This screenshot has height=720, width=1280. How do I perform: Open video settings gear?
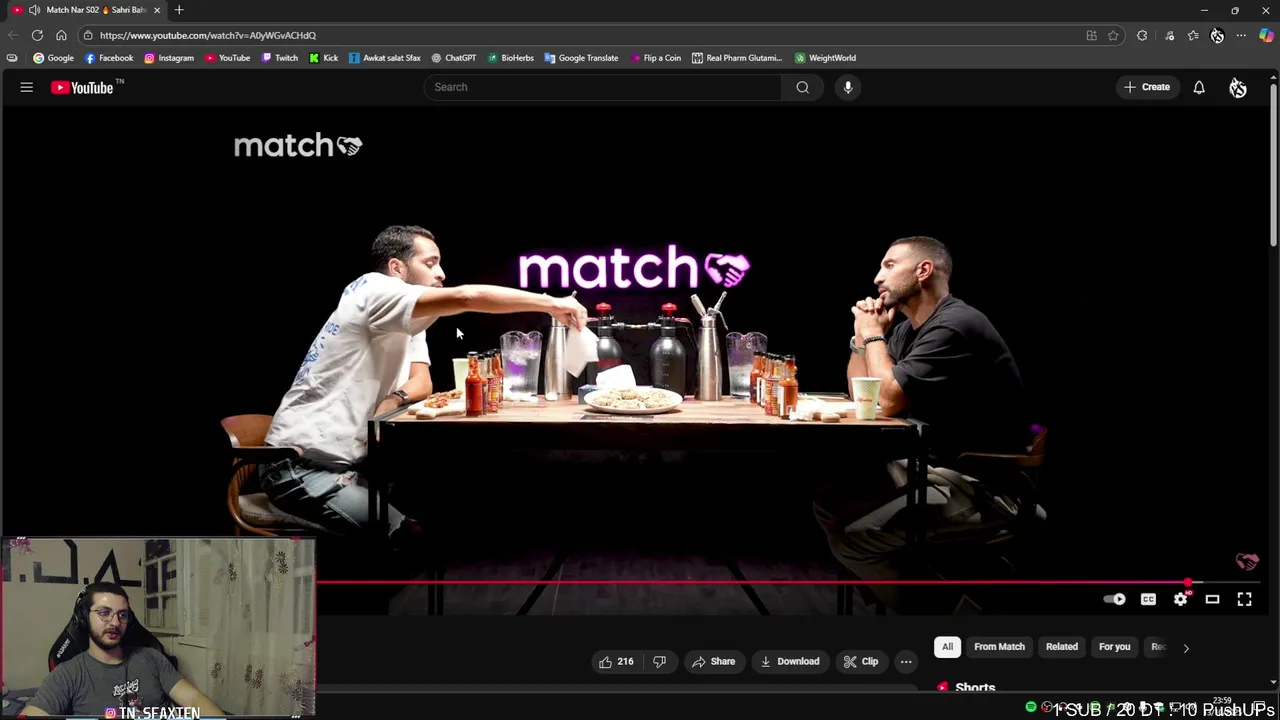click(x=1181, y=599)
